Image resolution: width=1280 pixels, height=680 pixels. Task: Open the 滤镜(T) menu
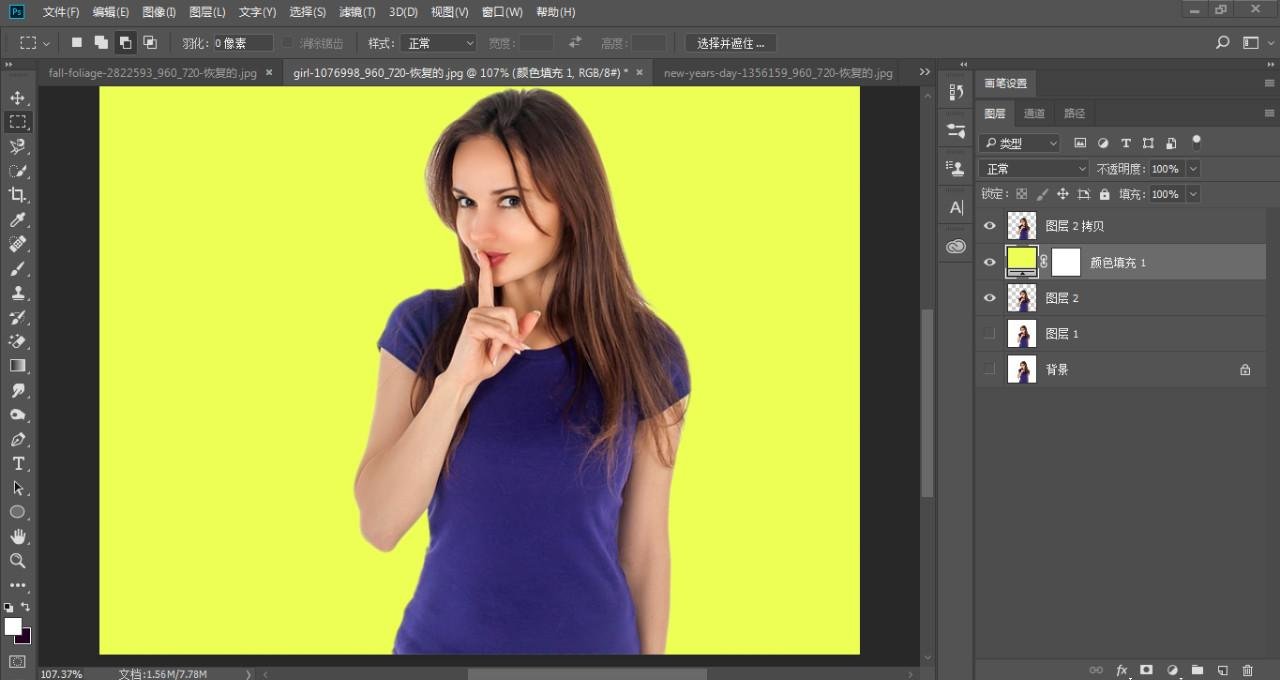pyautogui.click(x=357, y=12)
